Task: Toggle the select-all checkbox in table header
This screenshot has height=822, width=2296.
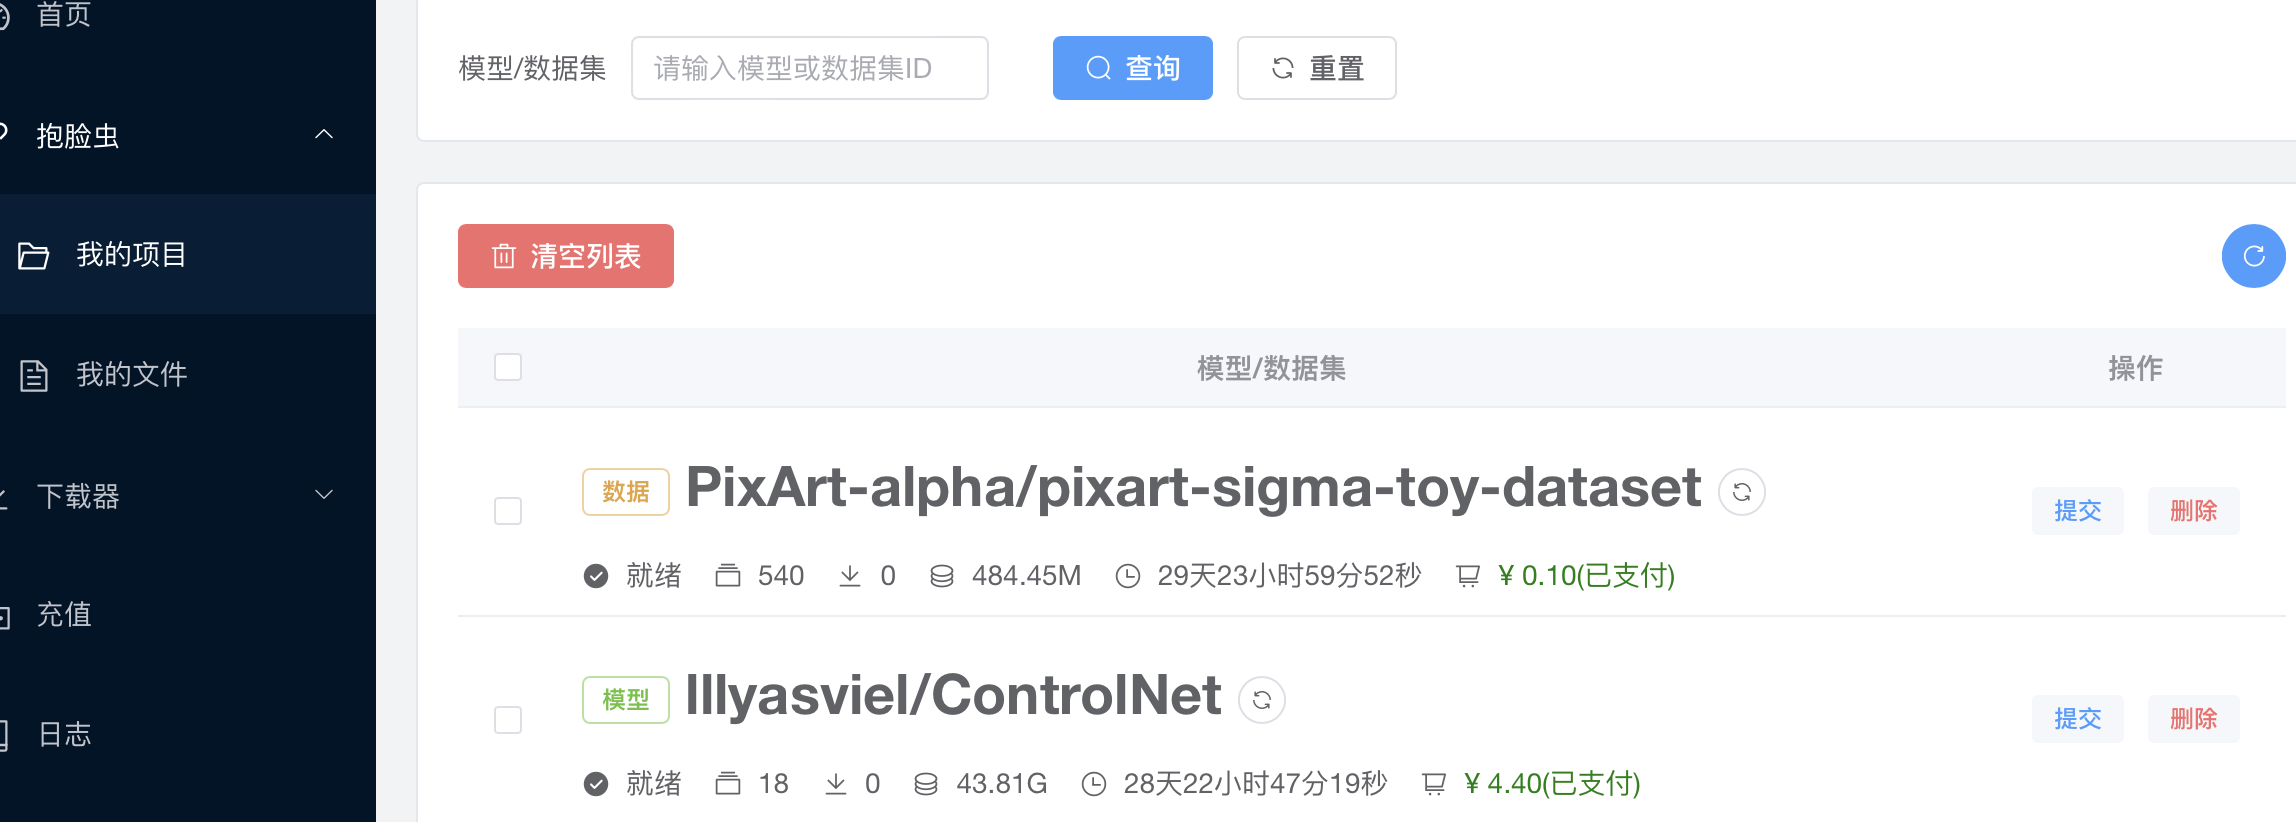Action: [508, 367]
